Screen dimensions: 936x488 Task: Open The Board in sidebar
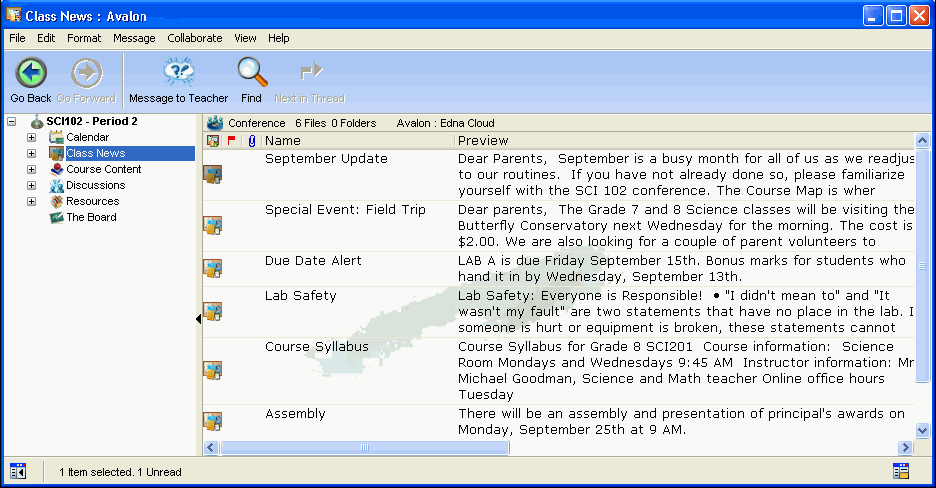57,217
